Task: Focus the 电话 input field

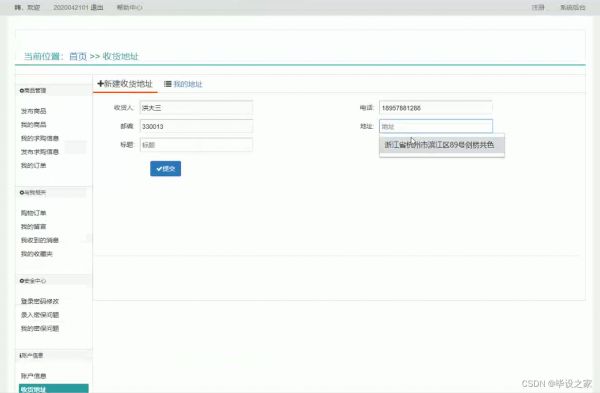Action: [436, 108]
